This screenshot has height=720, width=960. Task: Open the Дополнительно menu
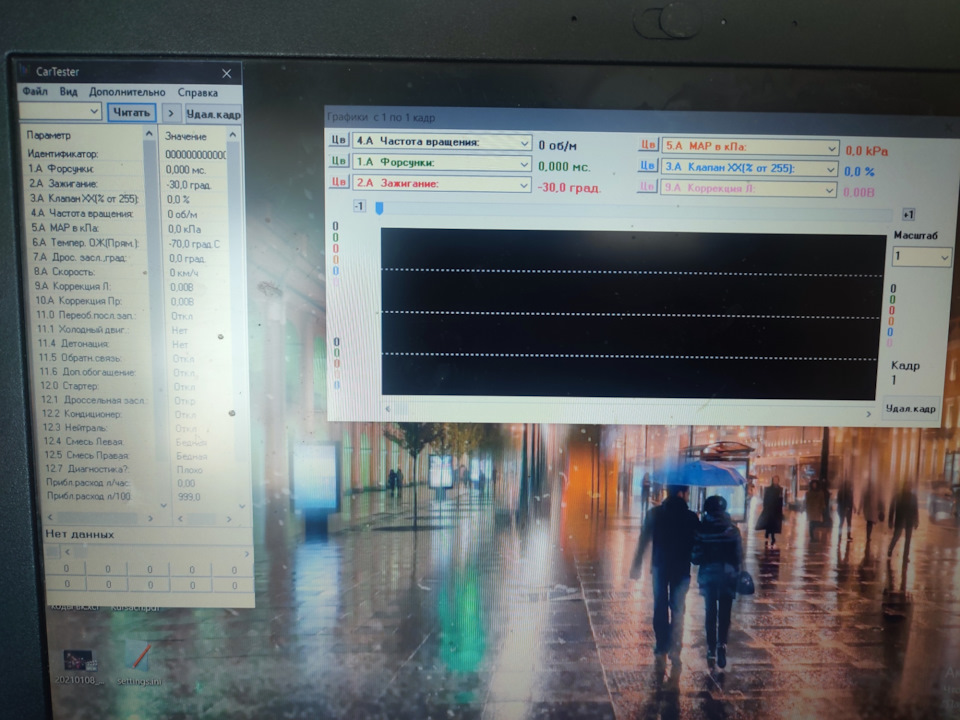point(127,92)
